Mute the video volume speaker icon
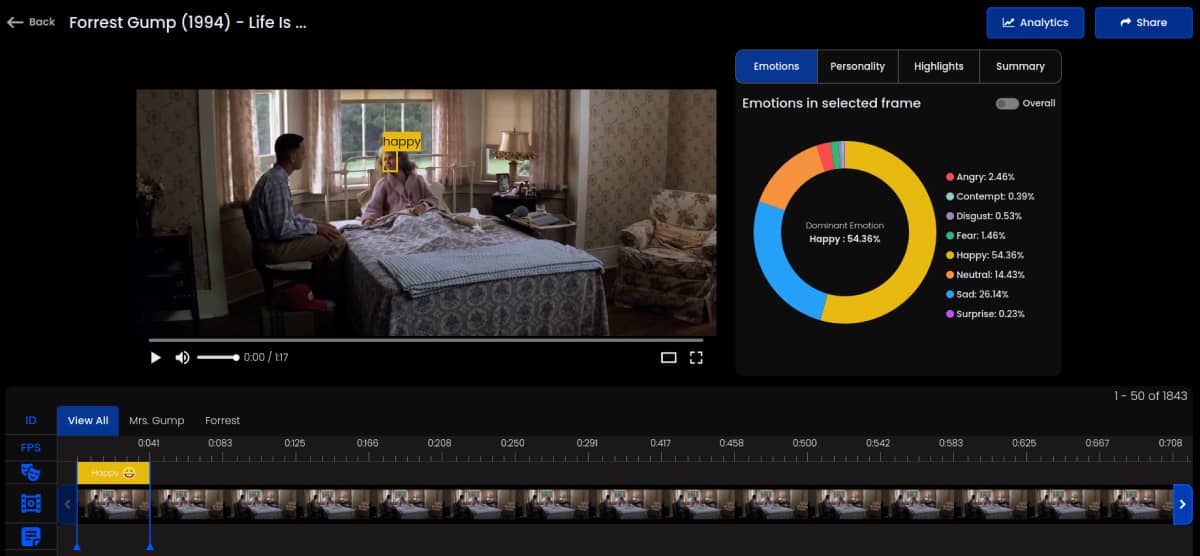 pos(182,357)
